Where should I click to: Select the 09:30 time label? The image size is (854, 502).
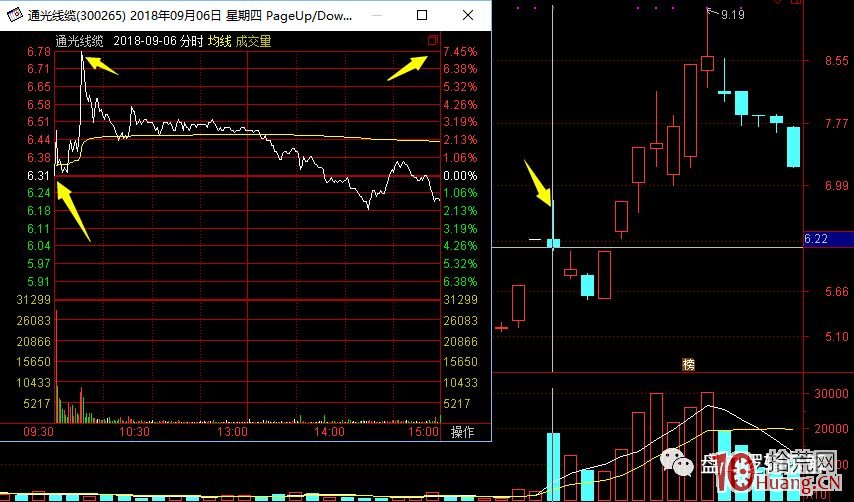pyautogui.click(x=38, y=432)
